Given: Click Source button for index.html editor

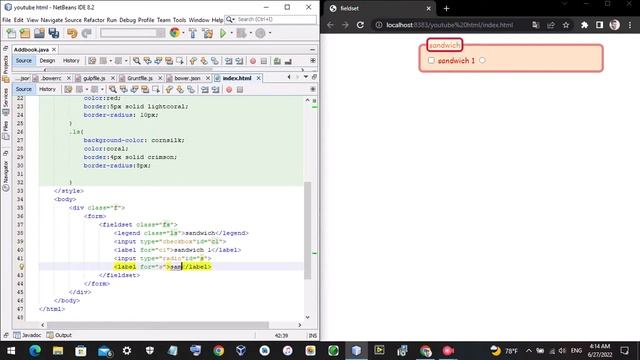Looking at the screenshot, I should click(23, 89).
